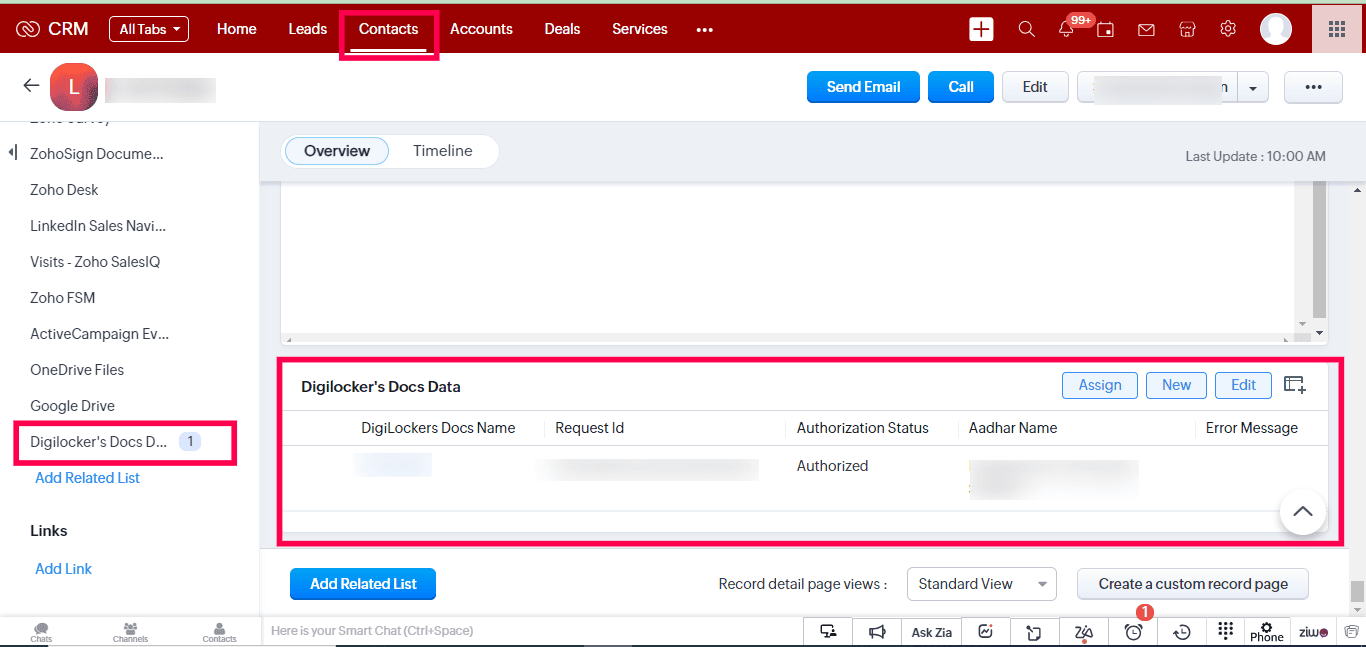Open LinkedIn Sales Navigator related list
The height and width of the screenshot is (647, 1366).
[98, 226]
